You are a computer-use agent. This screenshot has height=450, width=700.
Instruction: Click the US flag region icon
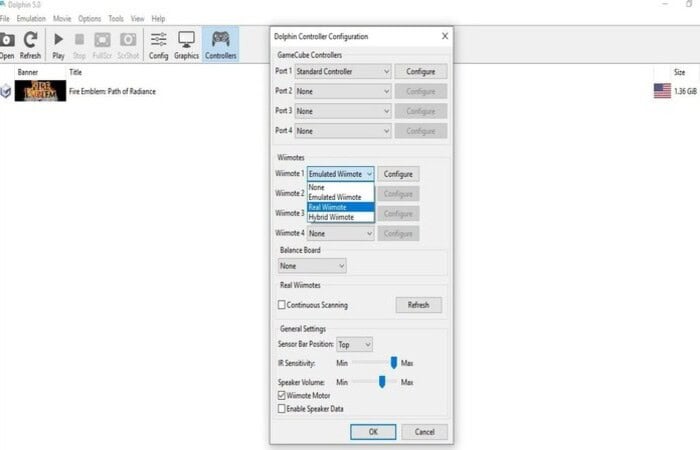click(x=662, y=91)
